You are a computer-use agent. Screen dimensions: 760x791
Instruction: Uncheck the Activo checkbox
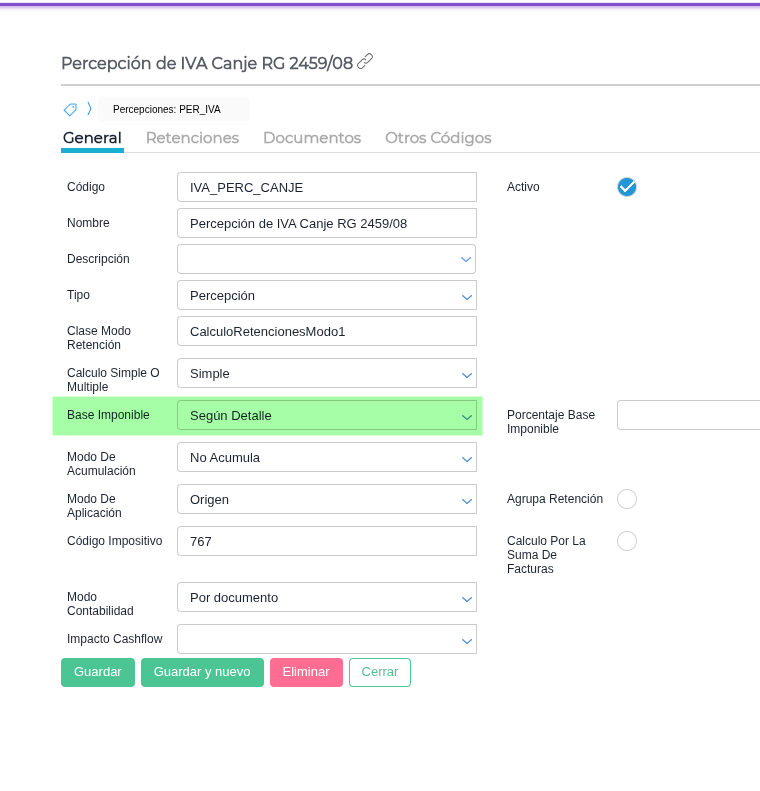(x=627, y=187)
